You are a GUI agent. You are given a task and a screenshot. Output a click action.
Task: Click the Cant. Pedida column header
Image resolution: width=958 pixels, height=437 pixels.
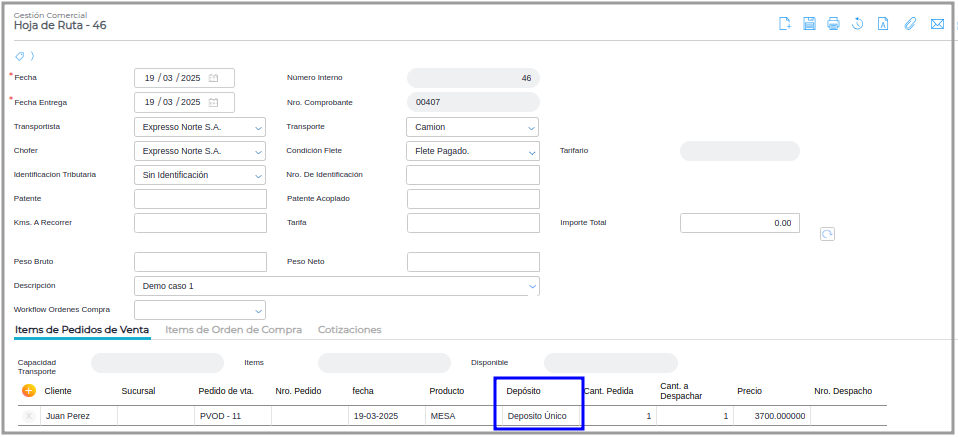pos(609,391)
